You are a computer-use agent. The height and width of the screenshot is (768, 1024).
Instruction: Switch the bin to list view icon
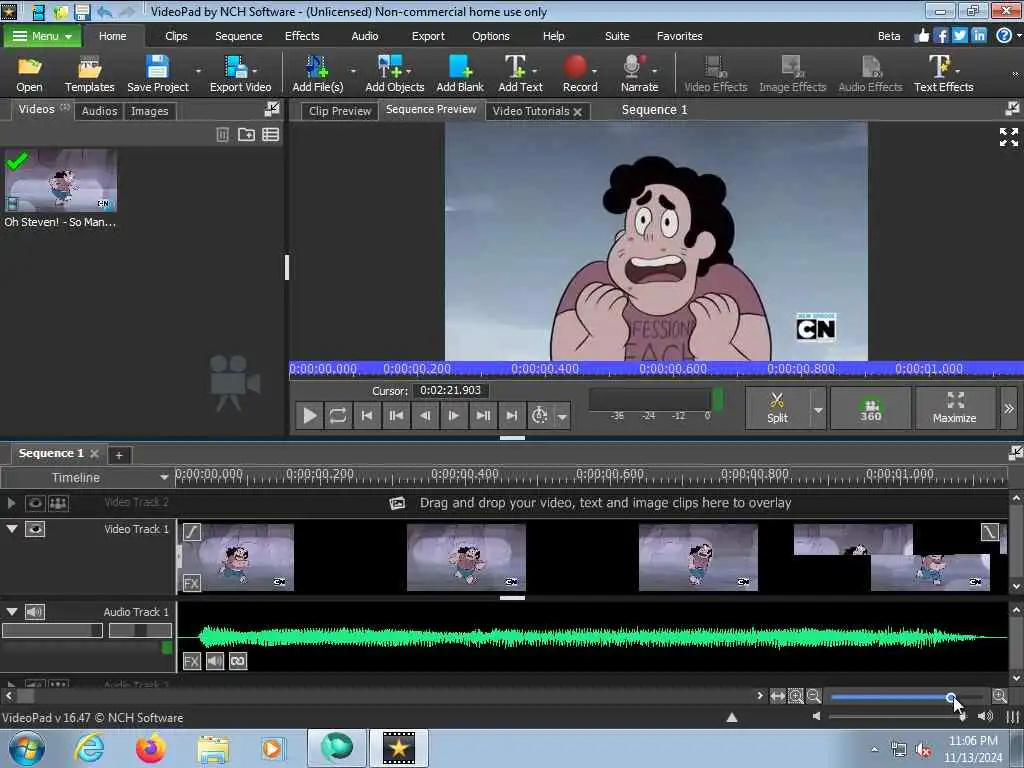pos(270,135)
